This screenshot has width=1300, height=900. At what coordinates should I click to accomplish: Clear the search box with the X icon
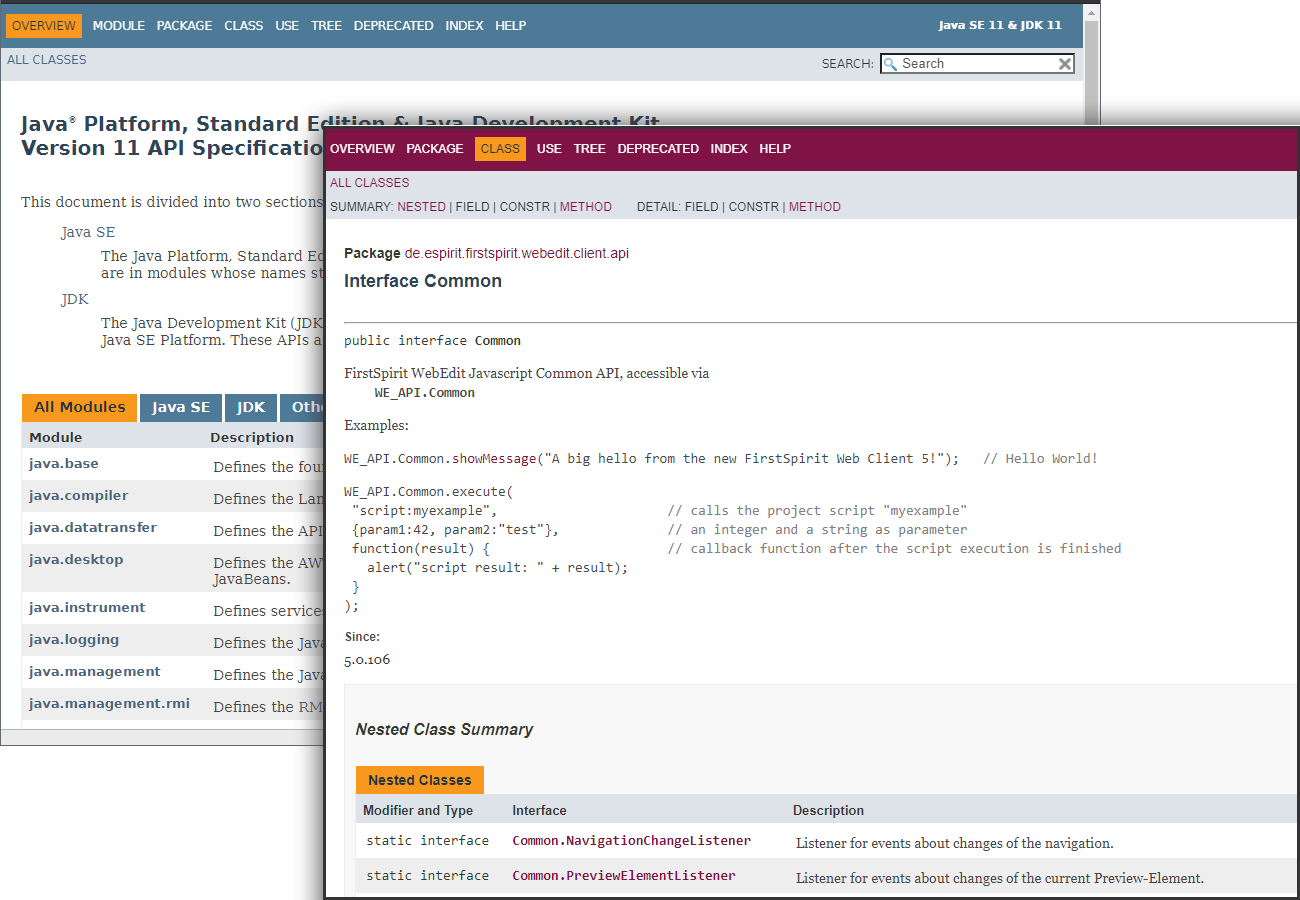1065,64
